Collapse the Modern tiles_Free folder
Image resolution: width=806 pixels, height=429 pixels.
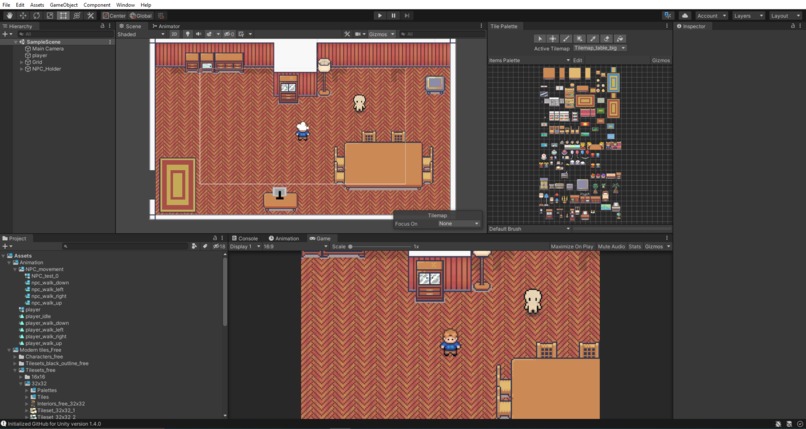click(x=9, y=350)
